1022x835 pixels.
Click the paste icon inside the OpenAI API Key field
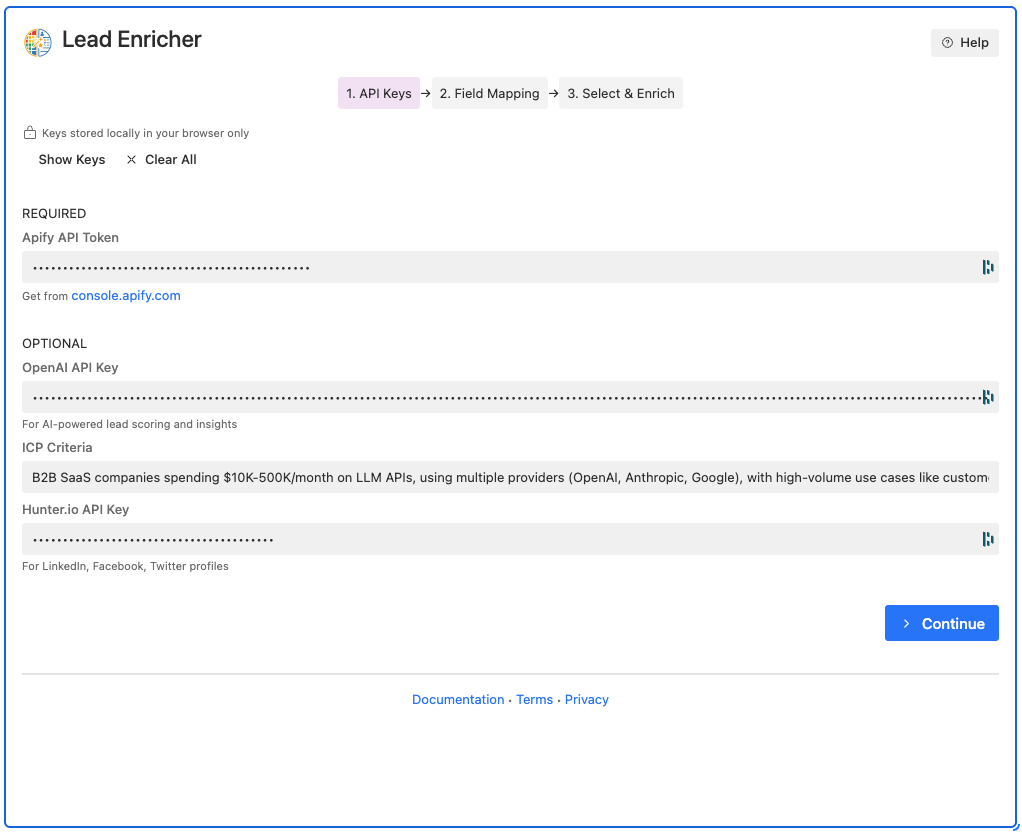(987, 397)
